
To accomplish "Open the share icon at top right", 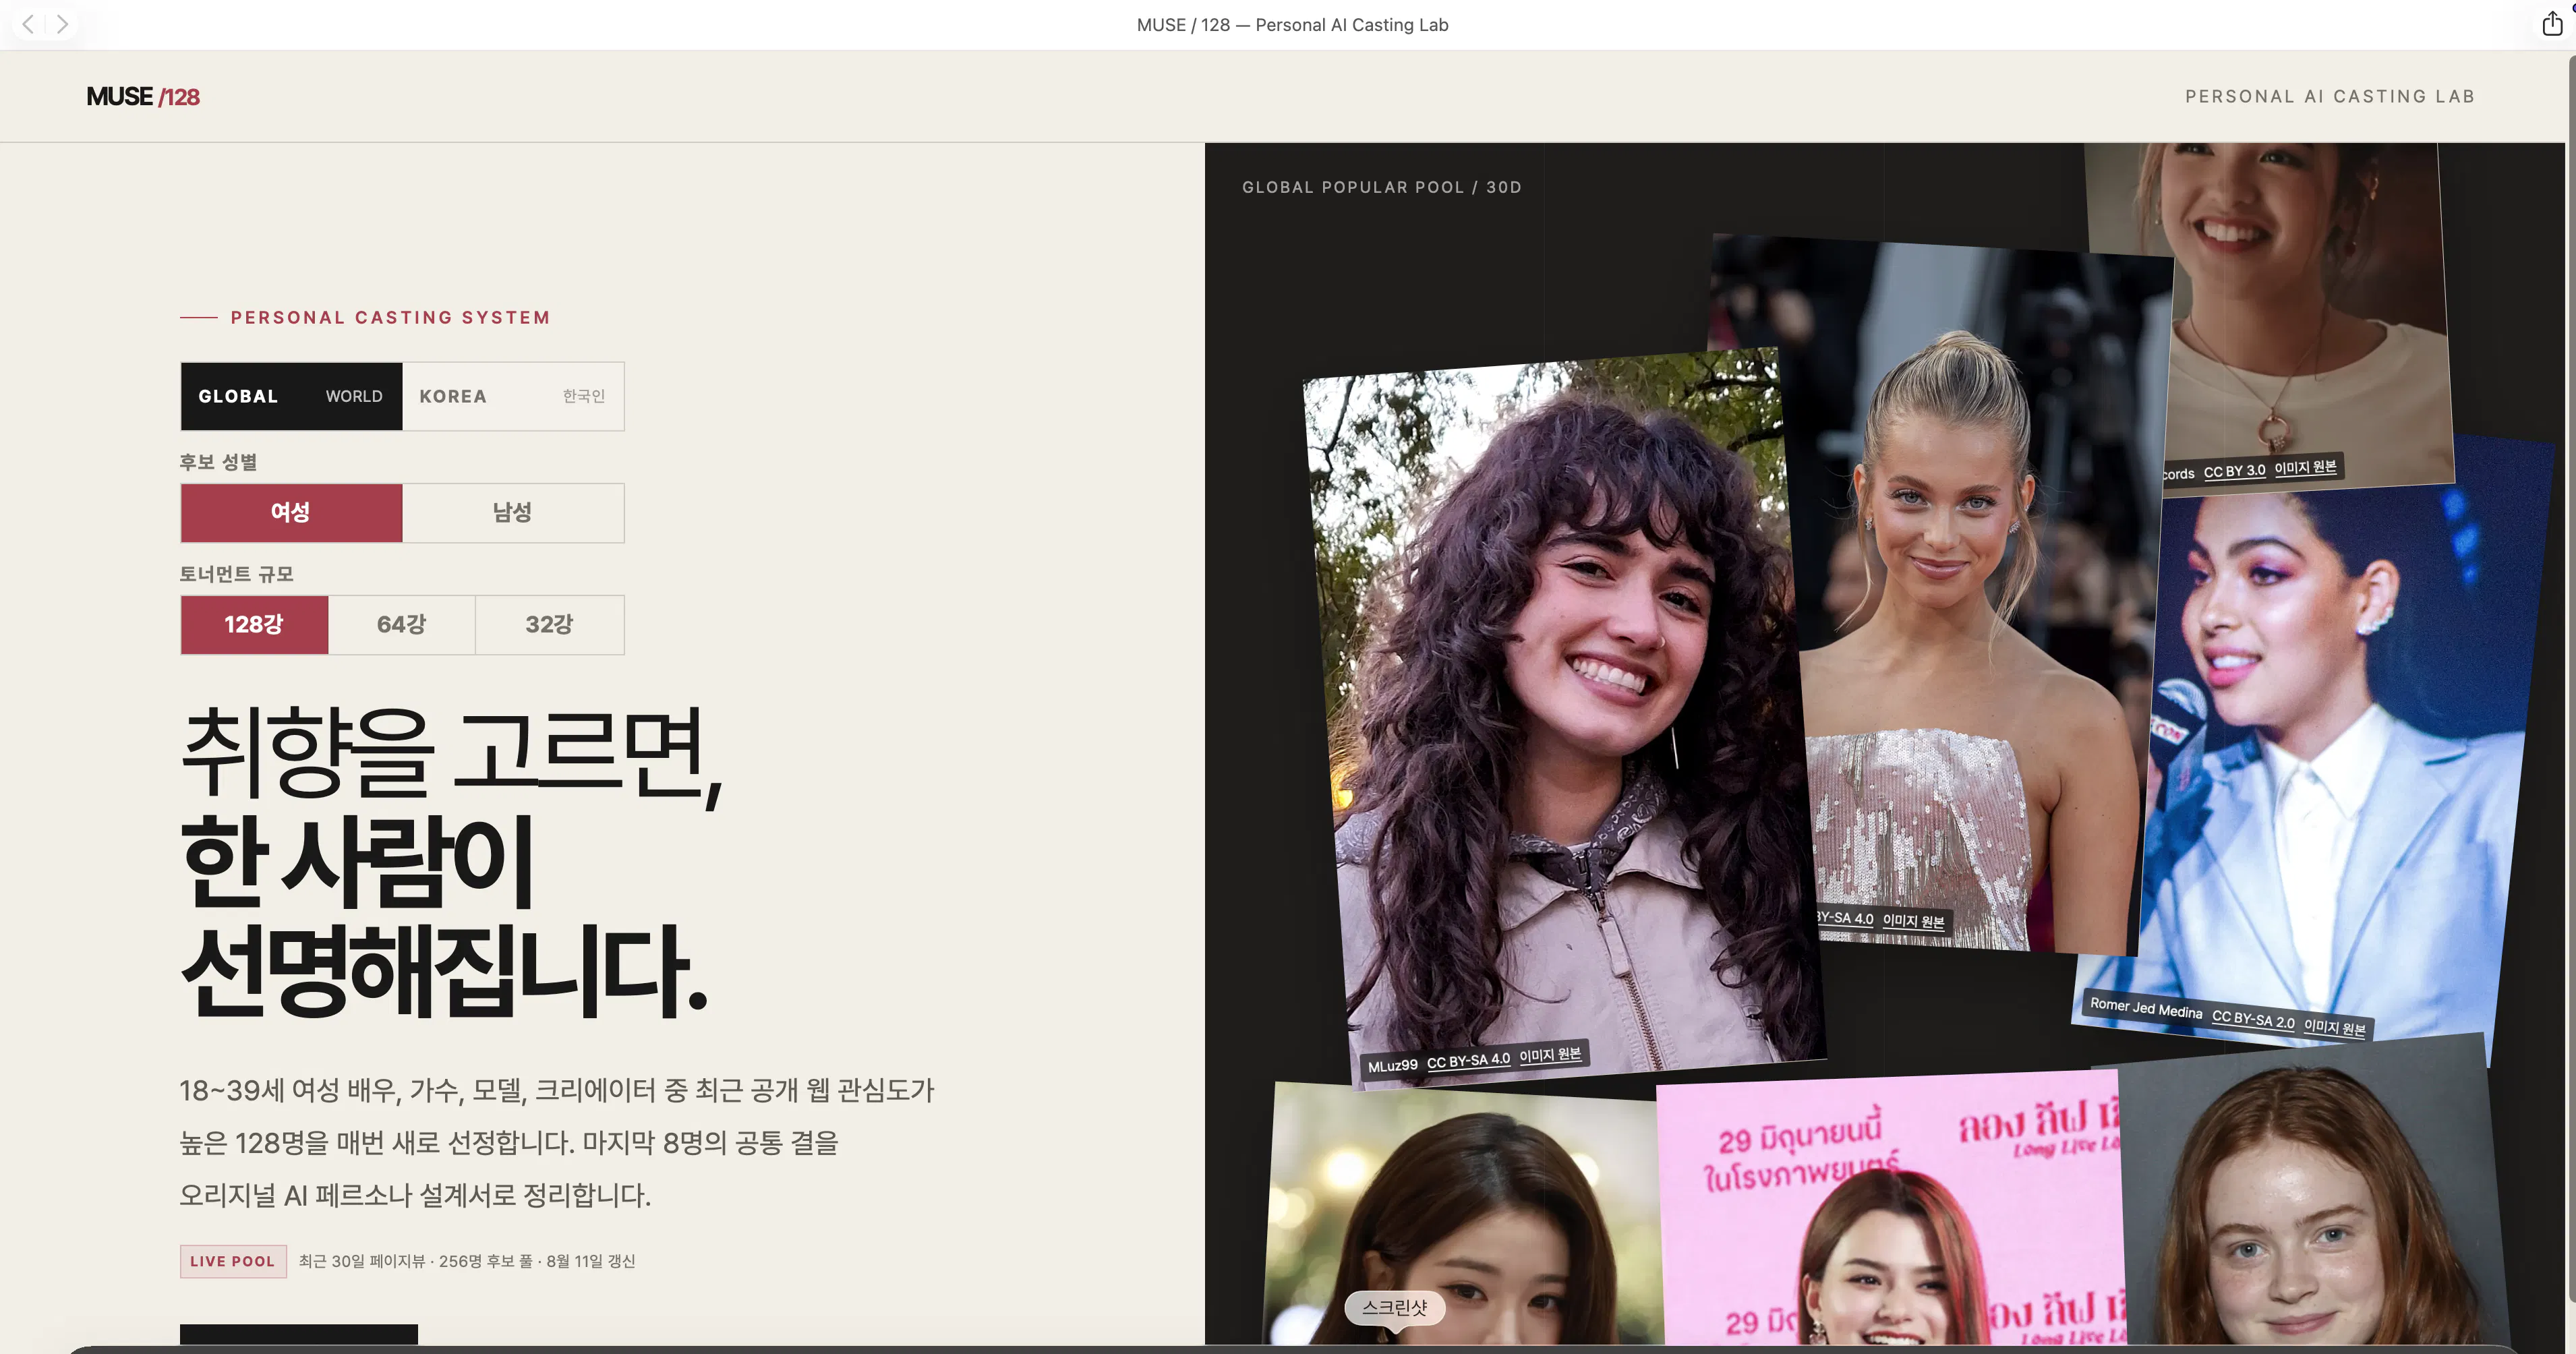I will coord(2552,23).
